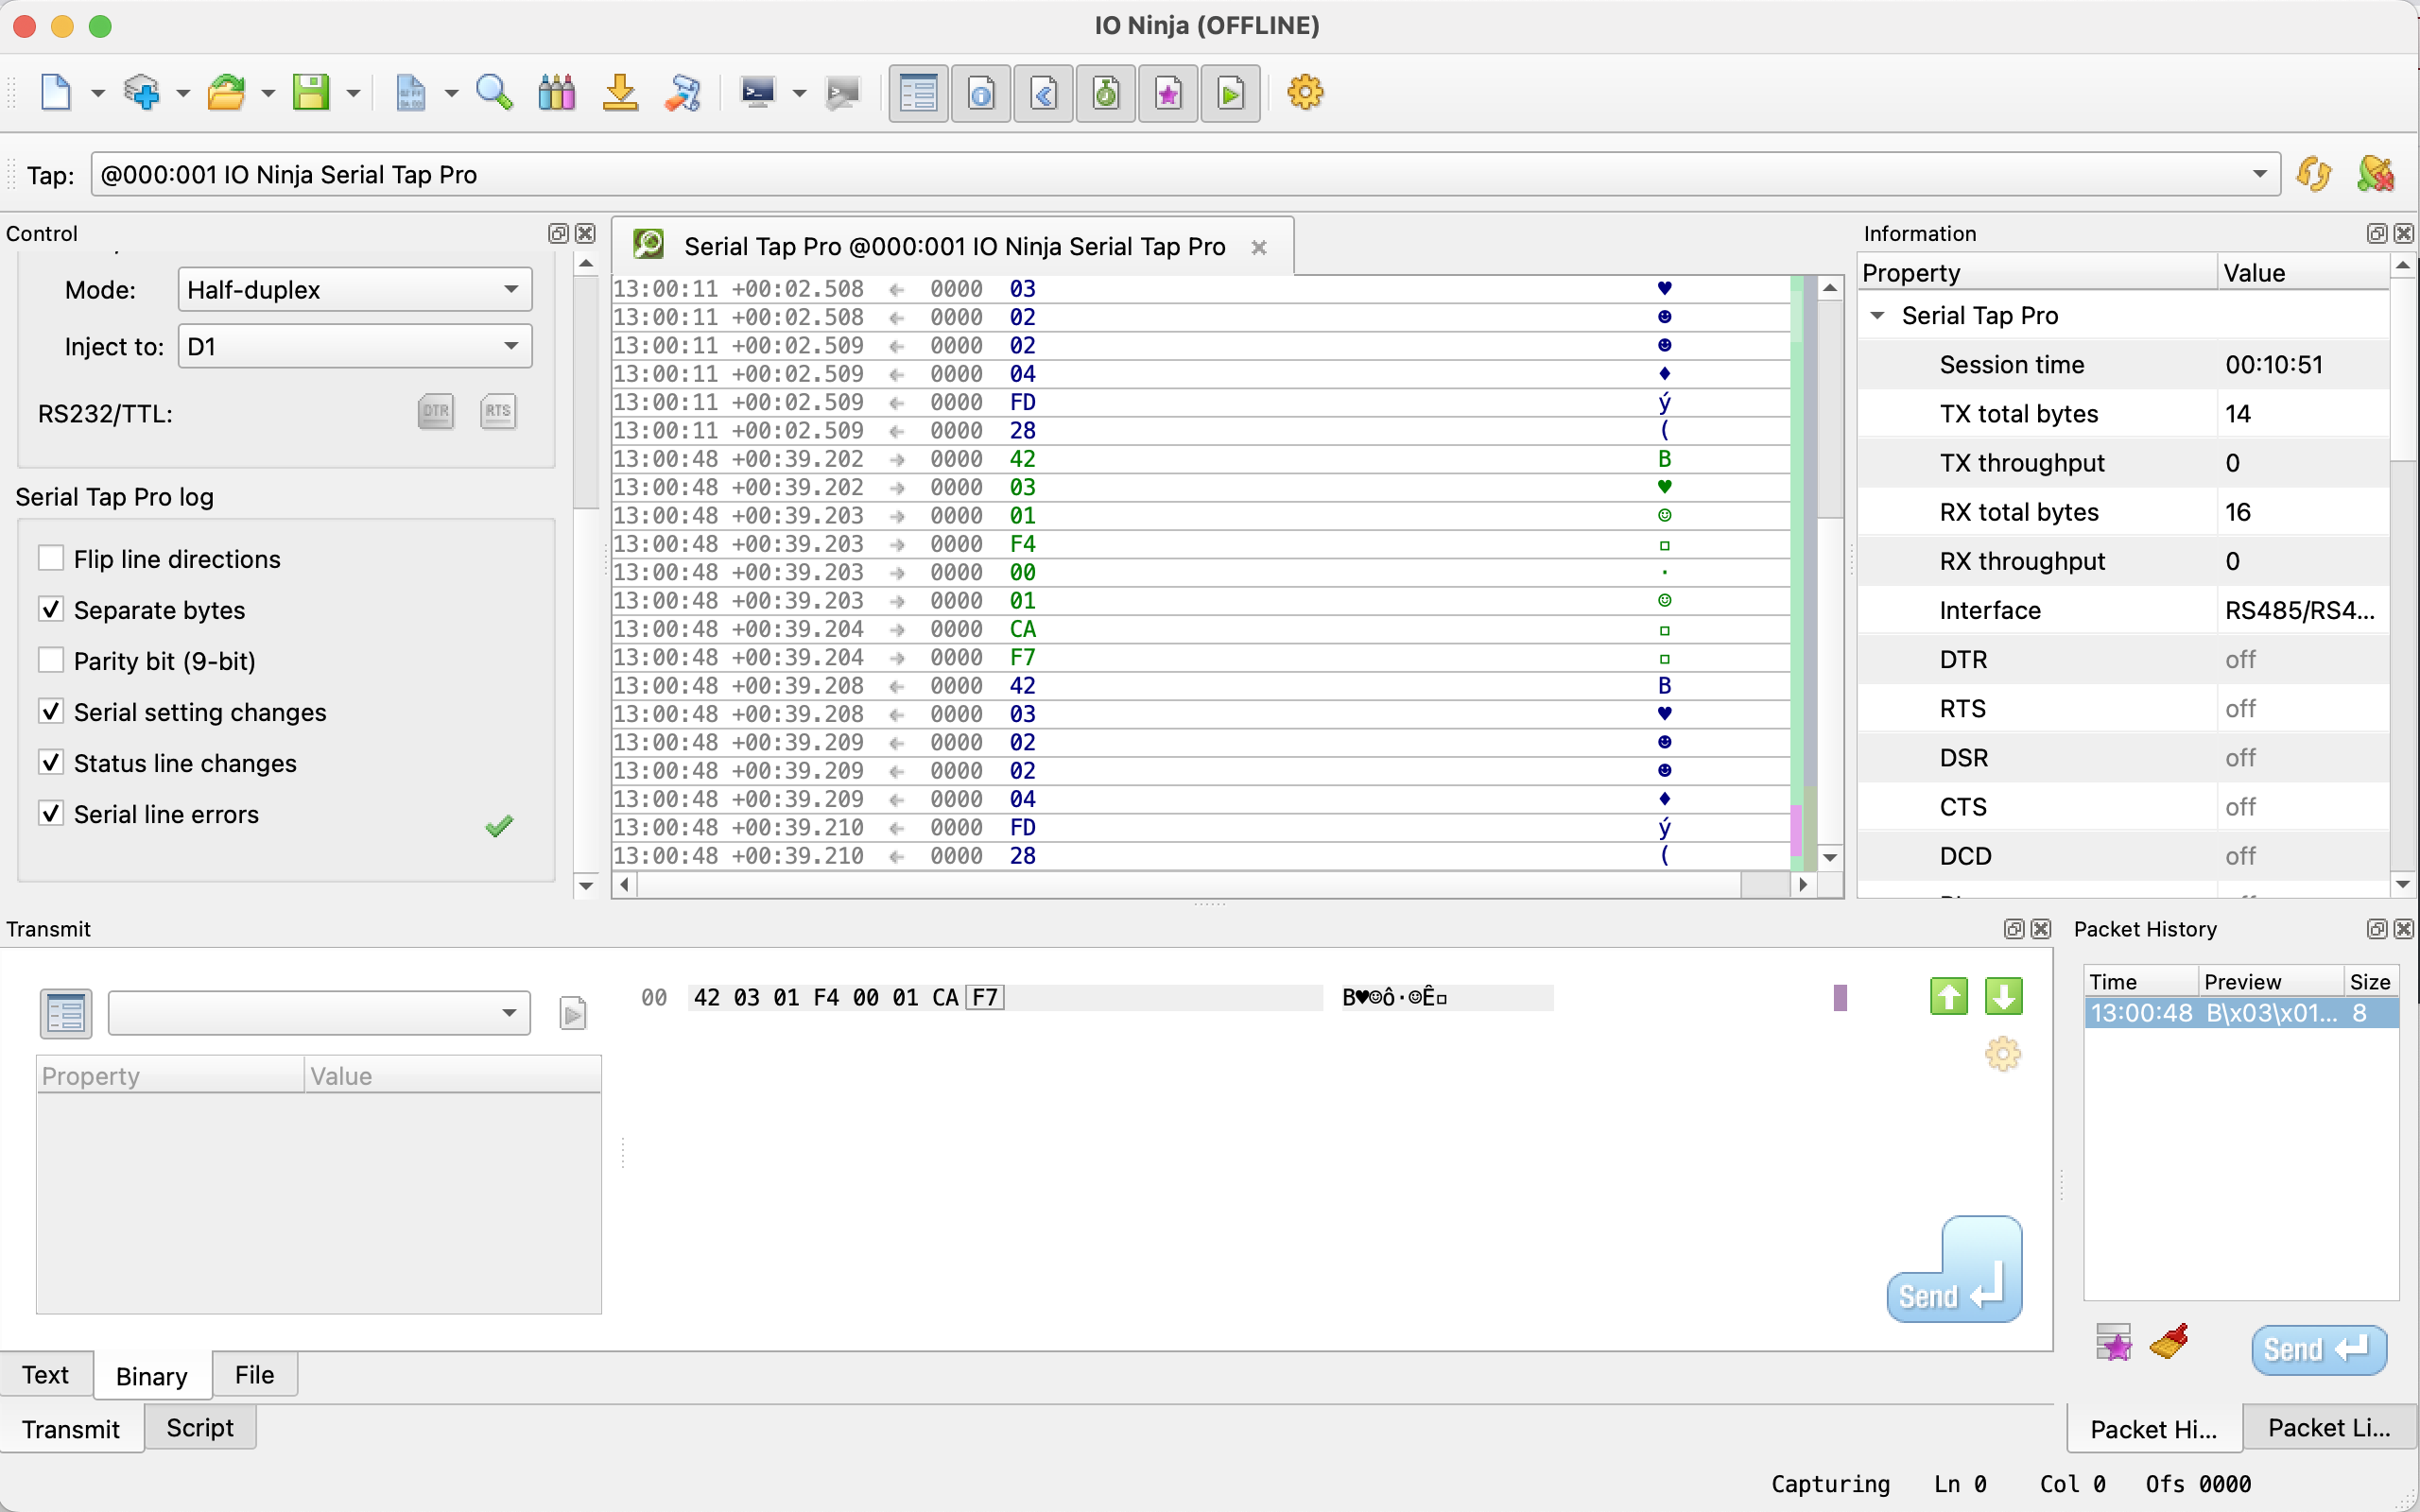Image resolution: width=2420 pixels, height=1512 pixels.
Task: Click the grayed terminal icon
Action: click(x=843, y=93)
